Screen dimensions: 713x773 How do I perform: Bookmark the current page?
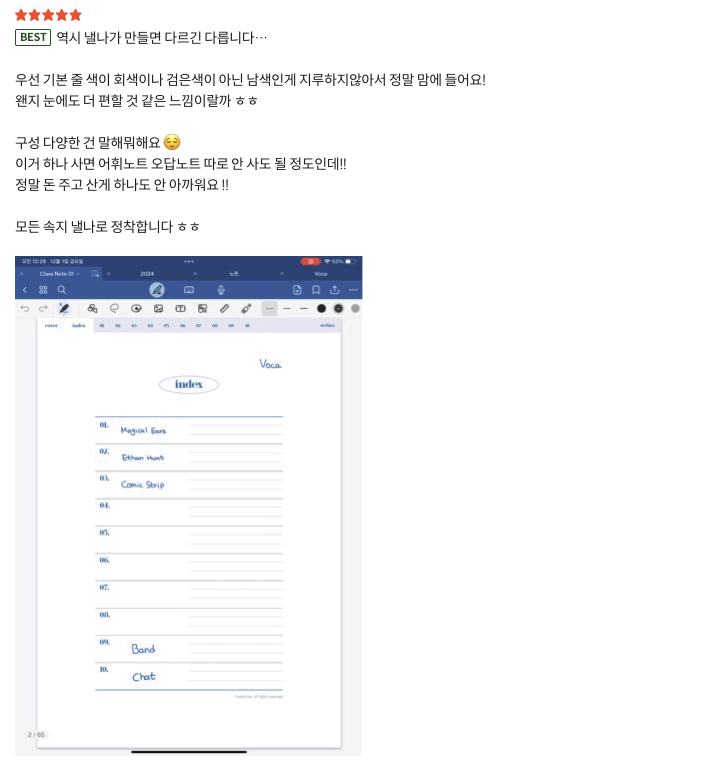click(316, 290)
